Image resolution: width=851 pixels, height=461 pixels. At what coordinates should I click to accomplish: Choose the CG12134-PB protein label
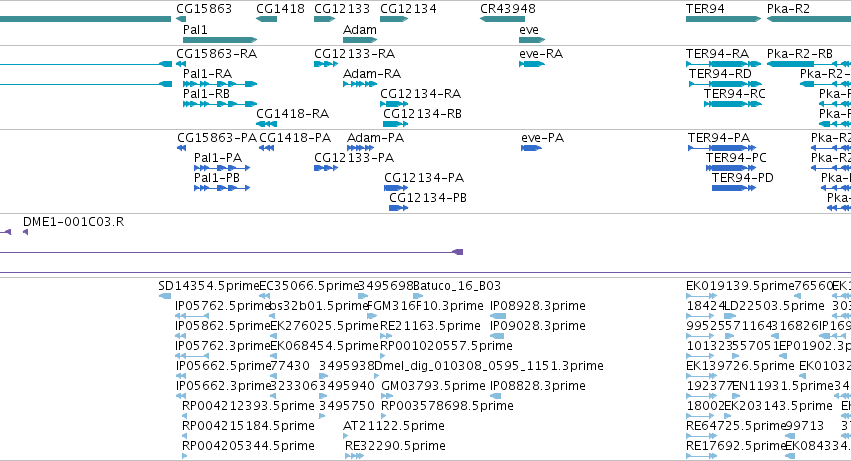point(428,198)
